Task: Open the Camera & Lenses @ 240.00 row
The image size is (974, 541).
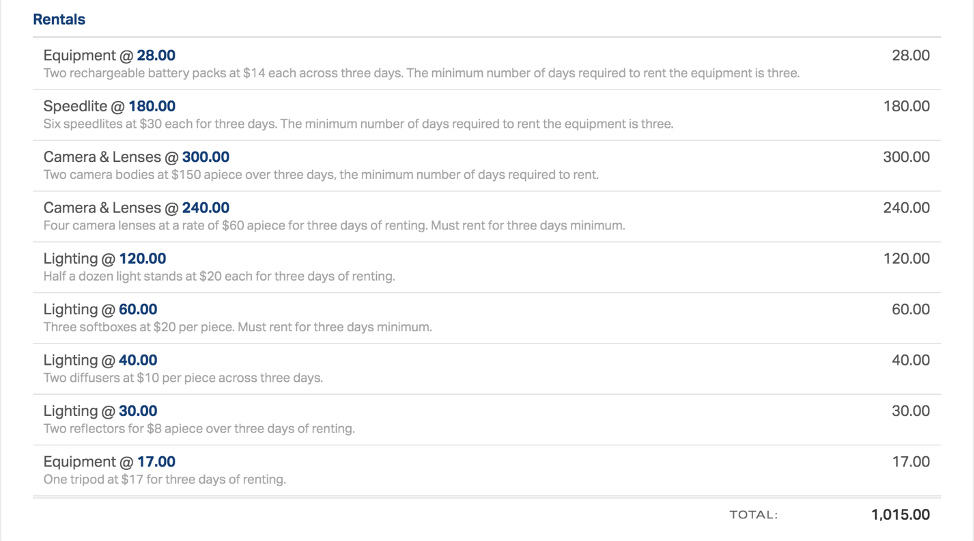Action: point(487,216)
